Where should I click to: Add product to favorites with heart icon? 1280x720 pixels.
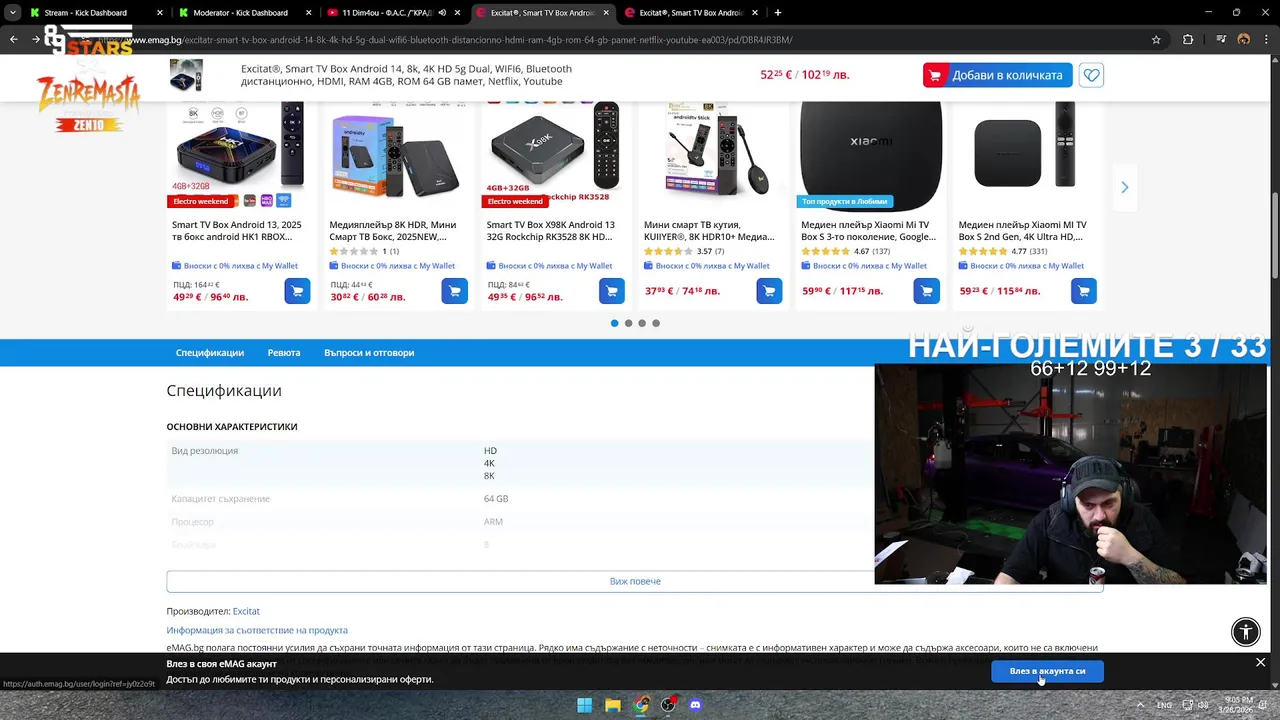tap(1091, 75)
